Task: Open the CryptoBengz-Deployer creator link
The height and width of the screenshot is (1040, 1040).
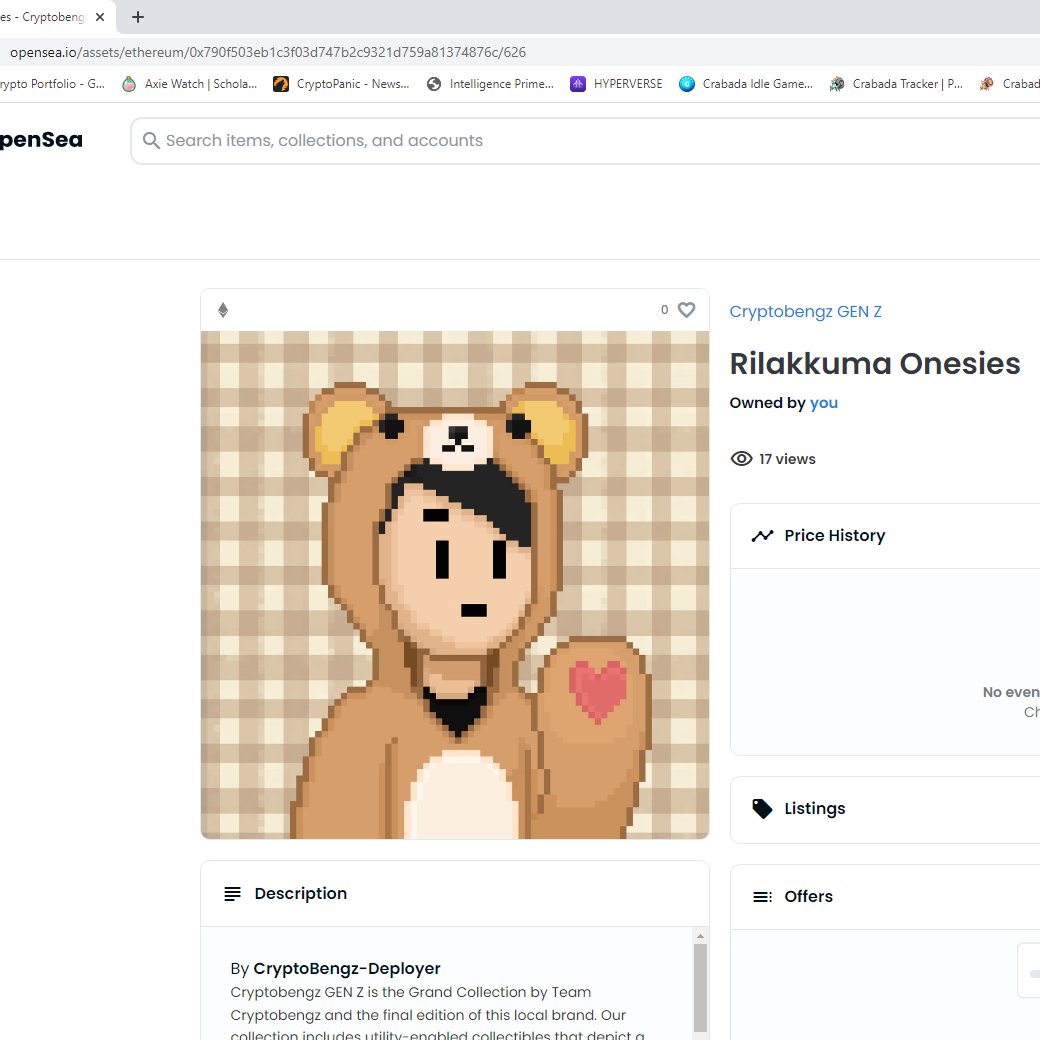Action: pyautogui.click(x=347, y=968)
